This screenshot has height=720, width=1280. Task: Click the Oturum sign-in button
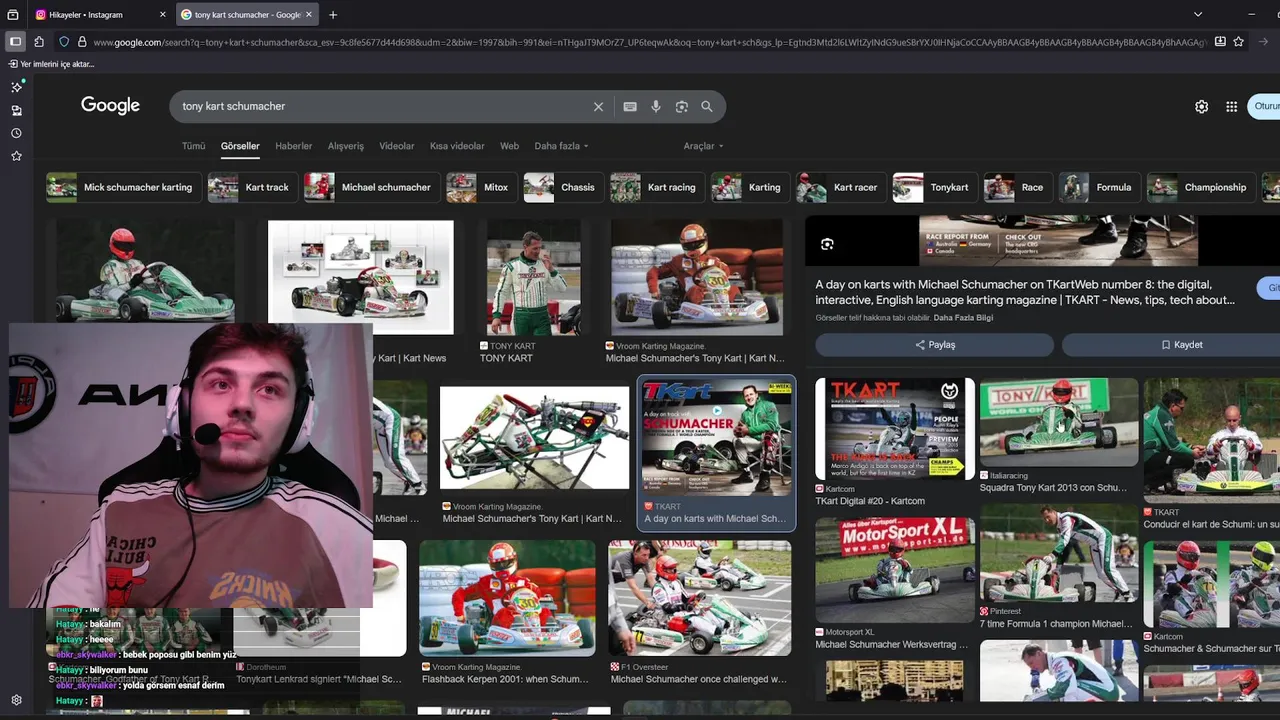pos(1265,106)
